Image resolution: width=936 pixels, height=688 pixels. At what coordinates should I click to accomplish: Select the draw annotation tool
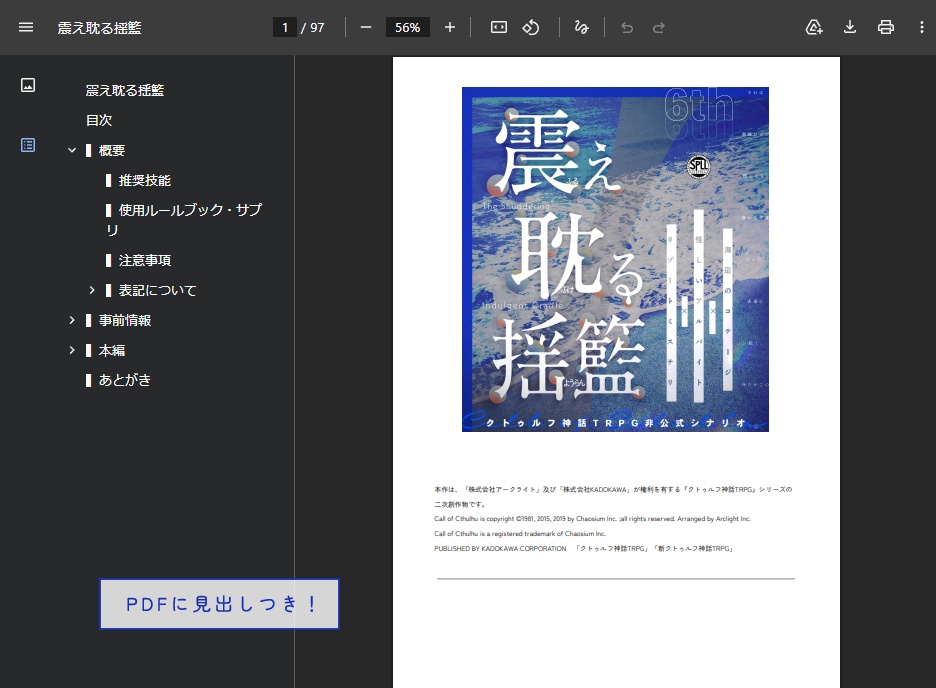[581, 27]
